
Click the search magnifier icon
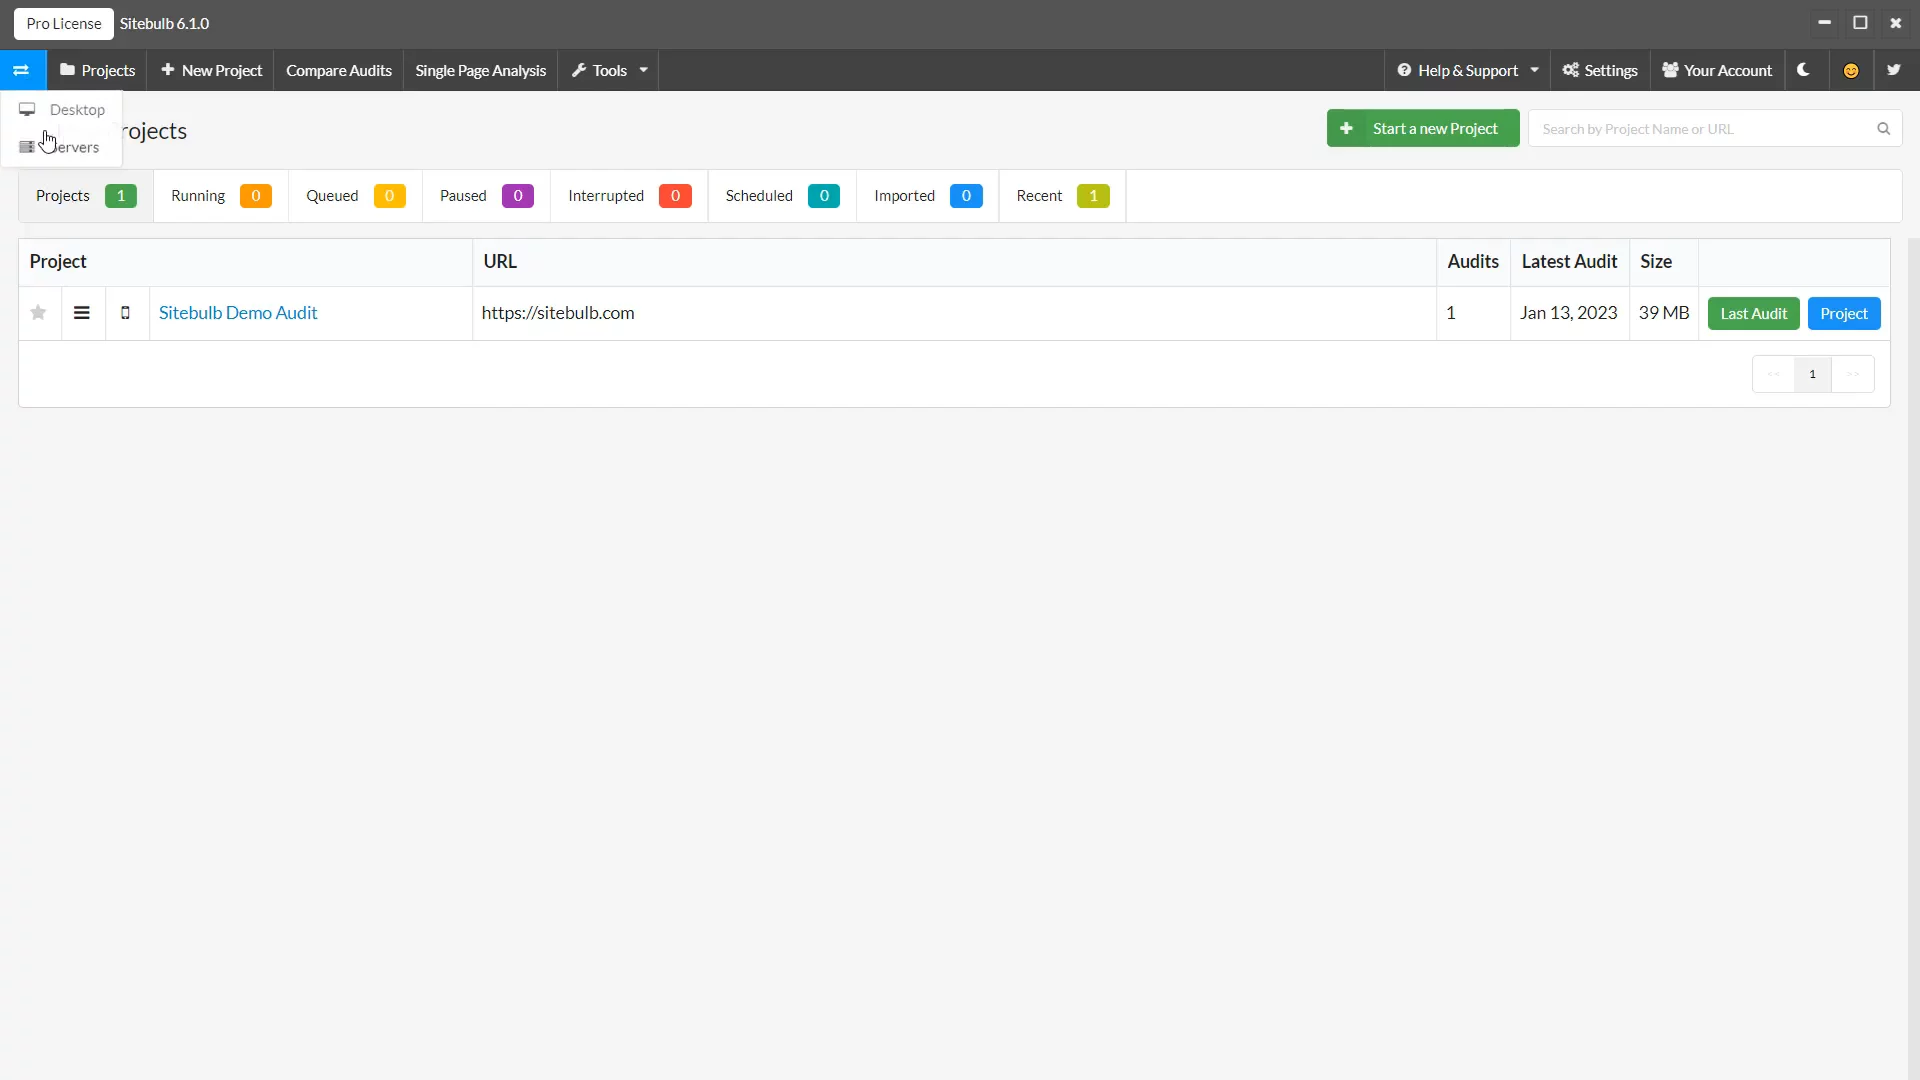[1883, 128]
